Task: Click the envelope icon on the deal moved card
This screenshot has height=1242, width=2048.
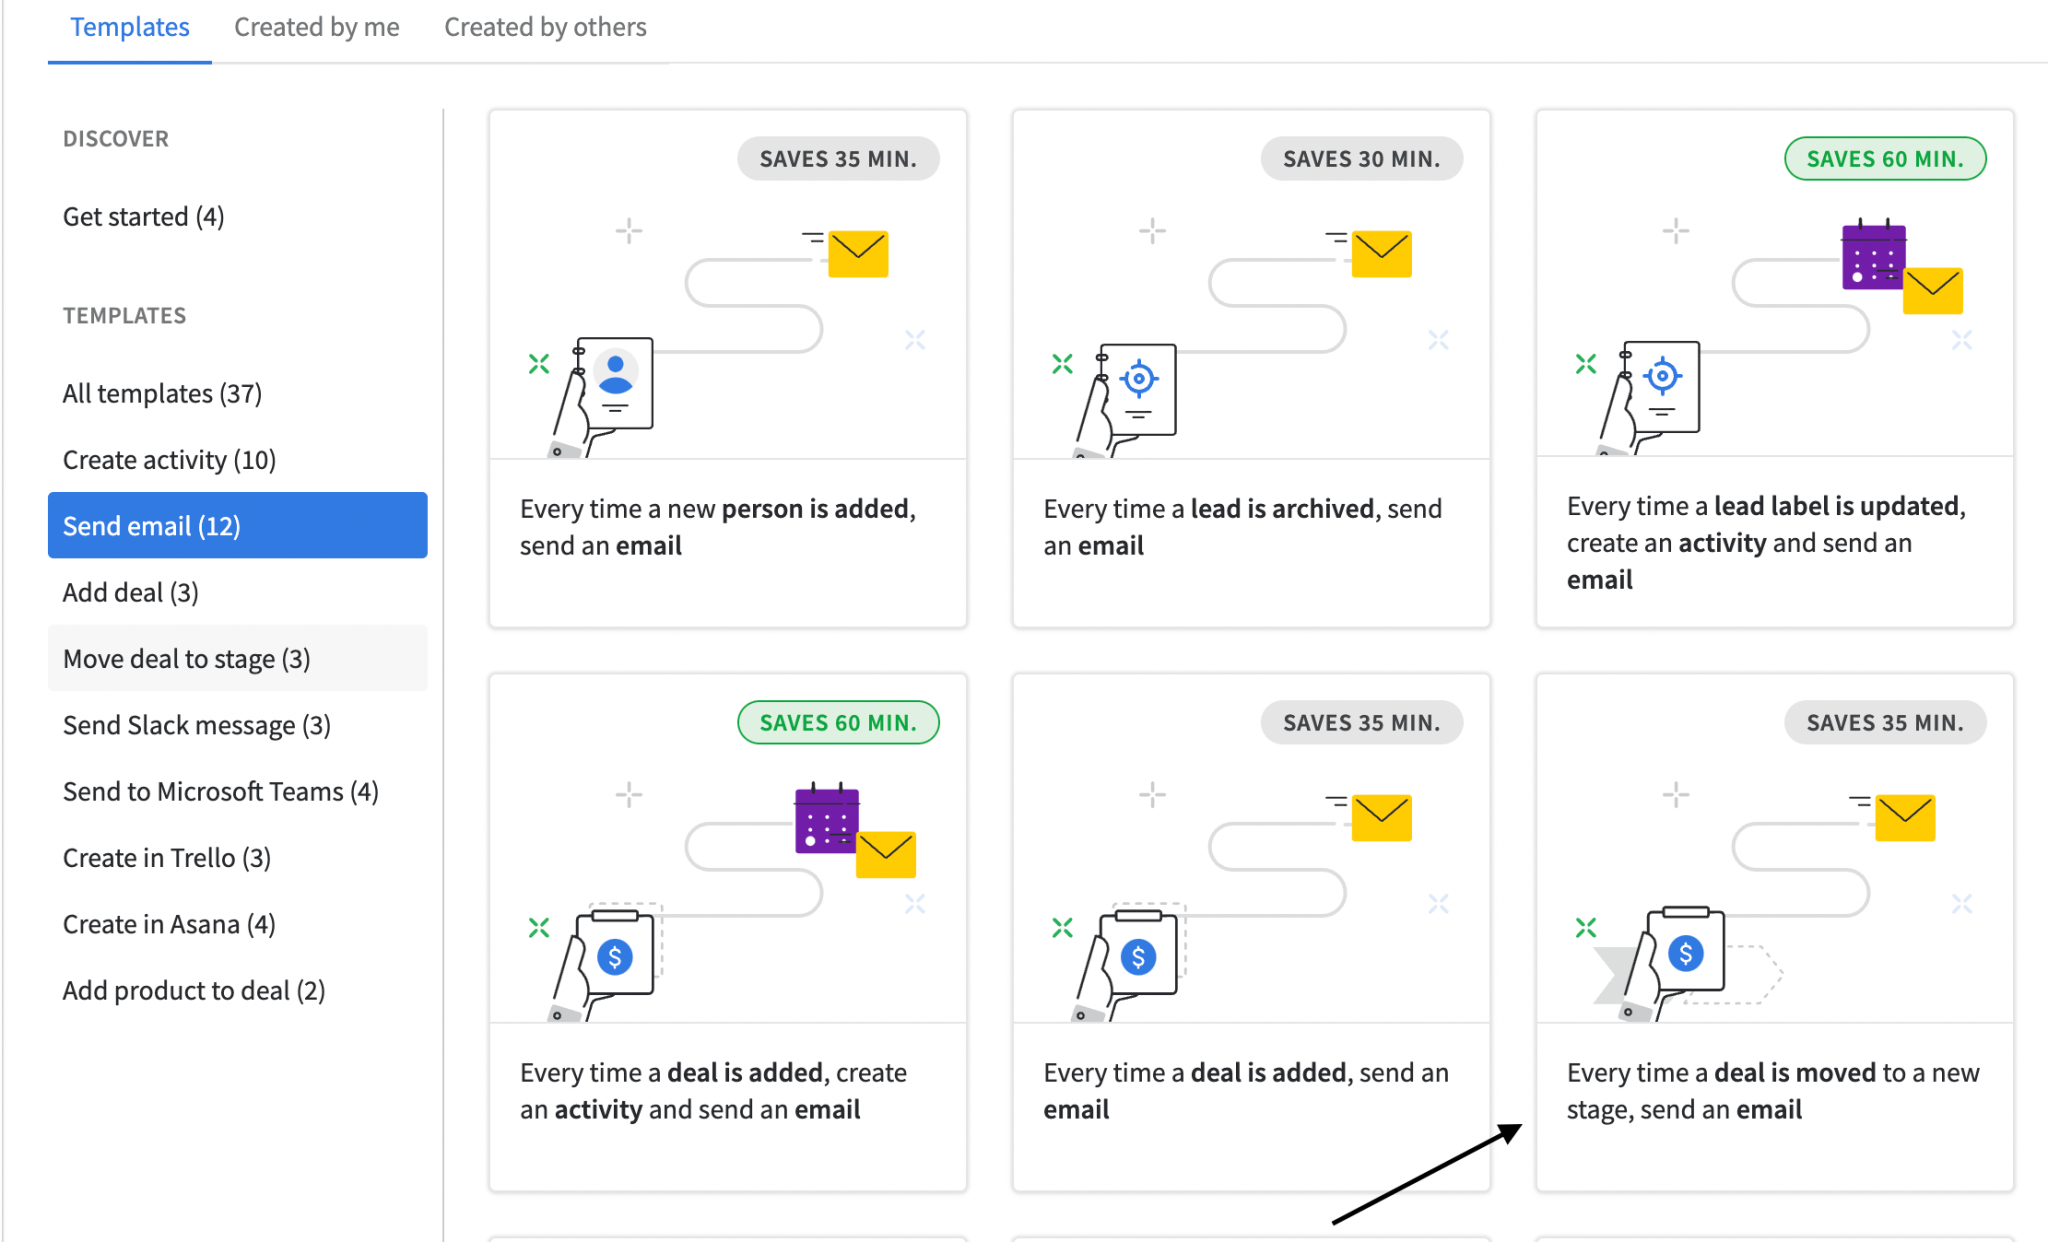Action: tap(1906, 817)
